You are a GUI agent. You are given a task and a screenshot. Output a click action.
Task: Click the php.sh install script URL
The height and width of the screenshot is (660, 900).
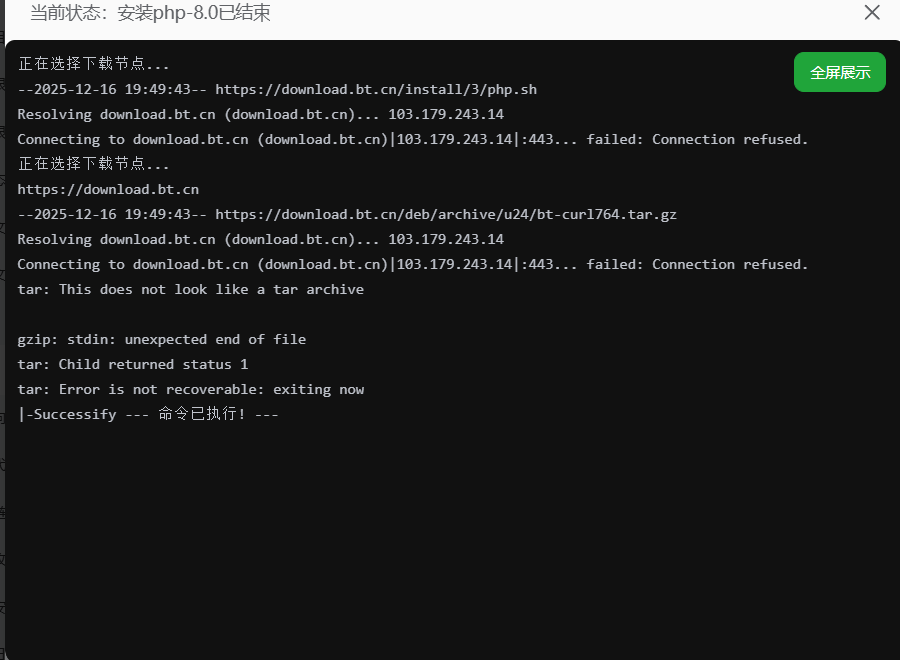click(x=376, y=89)
